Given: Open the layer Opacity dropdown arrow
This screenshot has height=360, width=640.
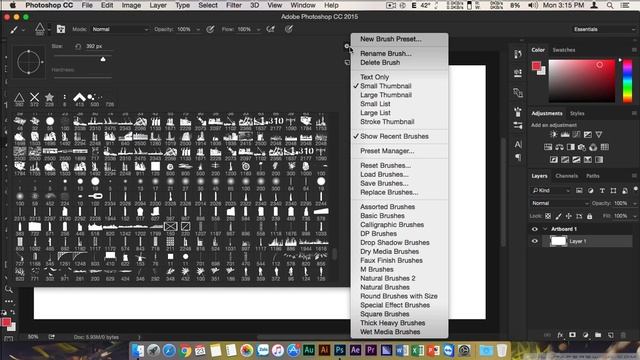Looking at the screenshot, I should pyautogui.click(x=635, y=203).
